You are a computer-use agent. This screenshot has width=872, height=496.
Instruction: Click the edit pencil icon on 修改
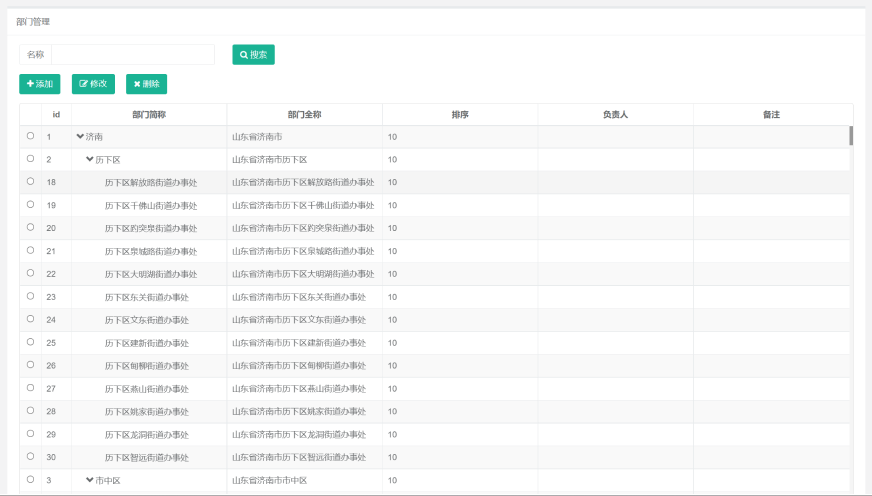84,84
